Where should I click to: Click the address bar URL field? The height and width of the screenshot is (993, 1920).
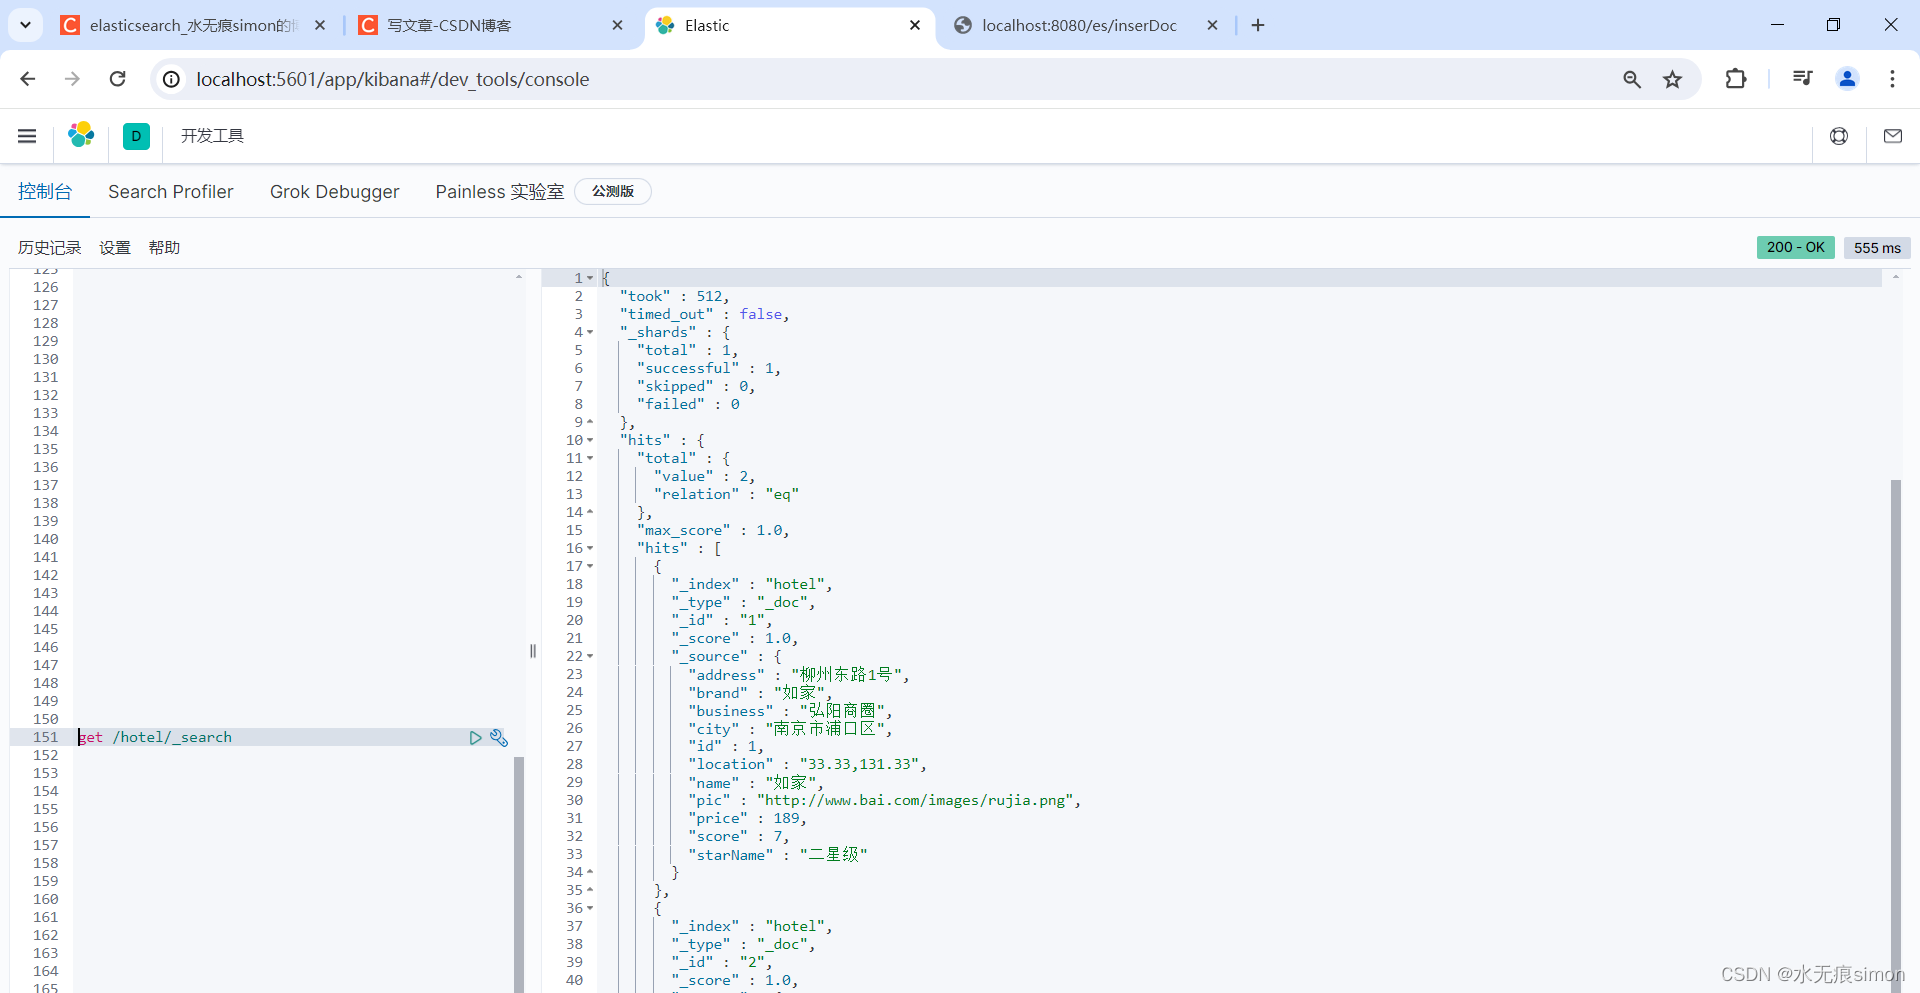tap(900, 79)
